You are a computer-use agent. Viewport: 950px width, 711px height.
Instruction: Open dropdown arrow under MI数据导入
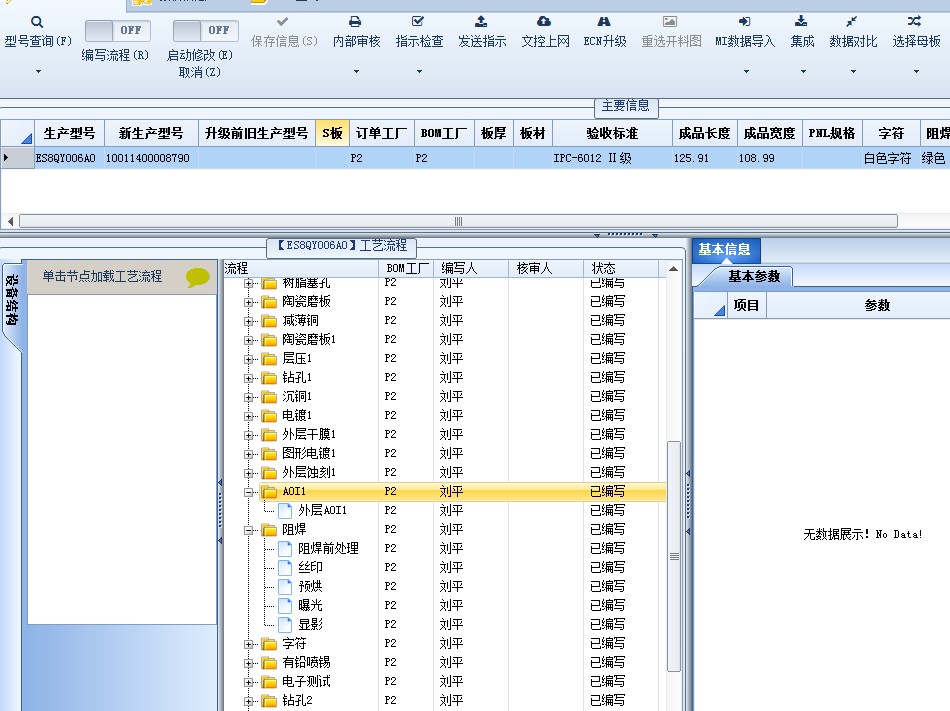tap(746, 71)
